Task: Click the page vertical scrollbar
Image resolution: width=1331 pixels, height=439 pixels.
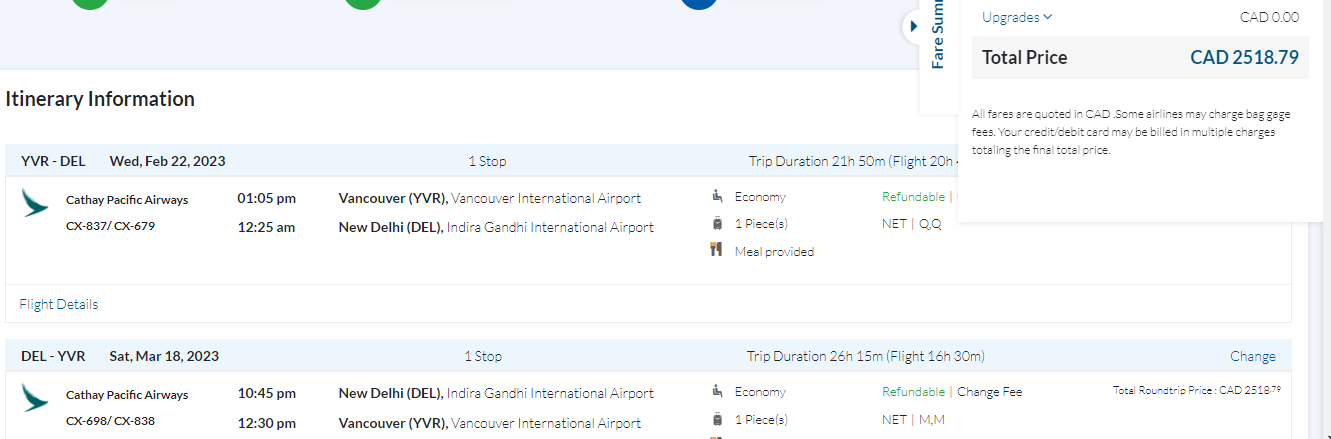Action: (1319, 300)
